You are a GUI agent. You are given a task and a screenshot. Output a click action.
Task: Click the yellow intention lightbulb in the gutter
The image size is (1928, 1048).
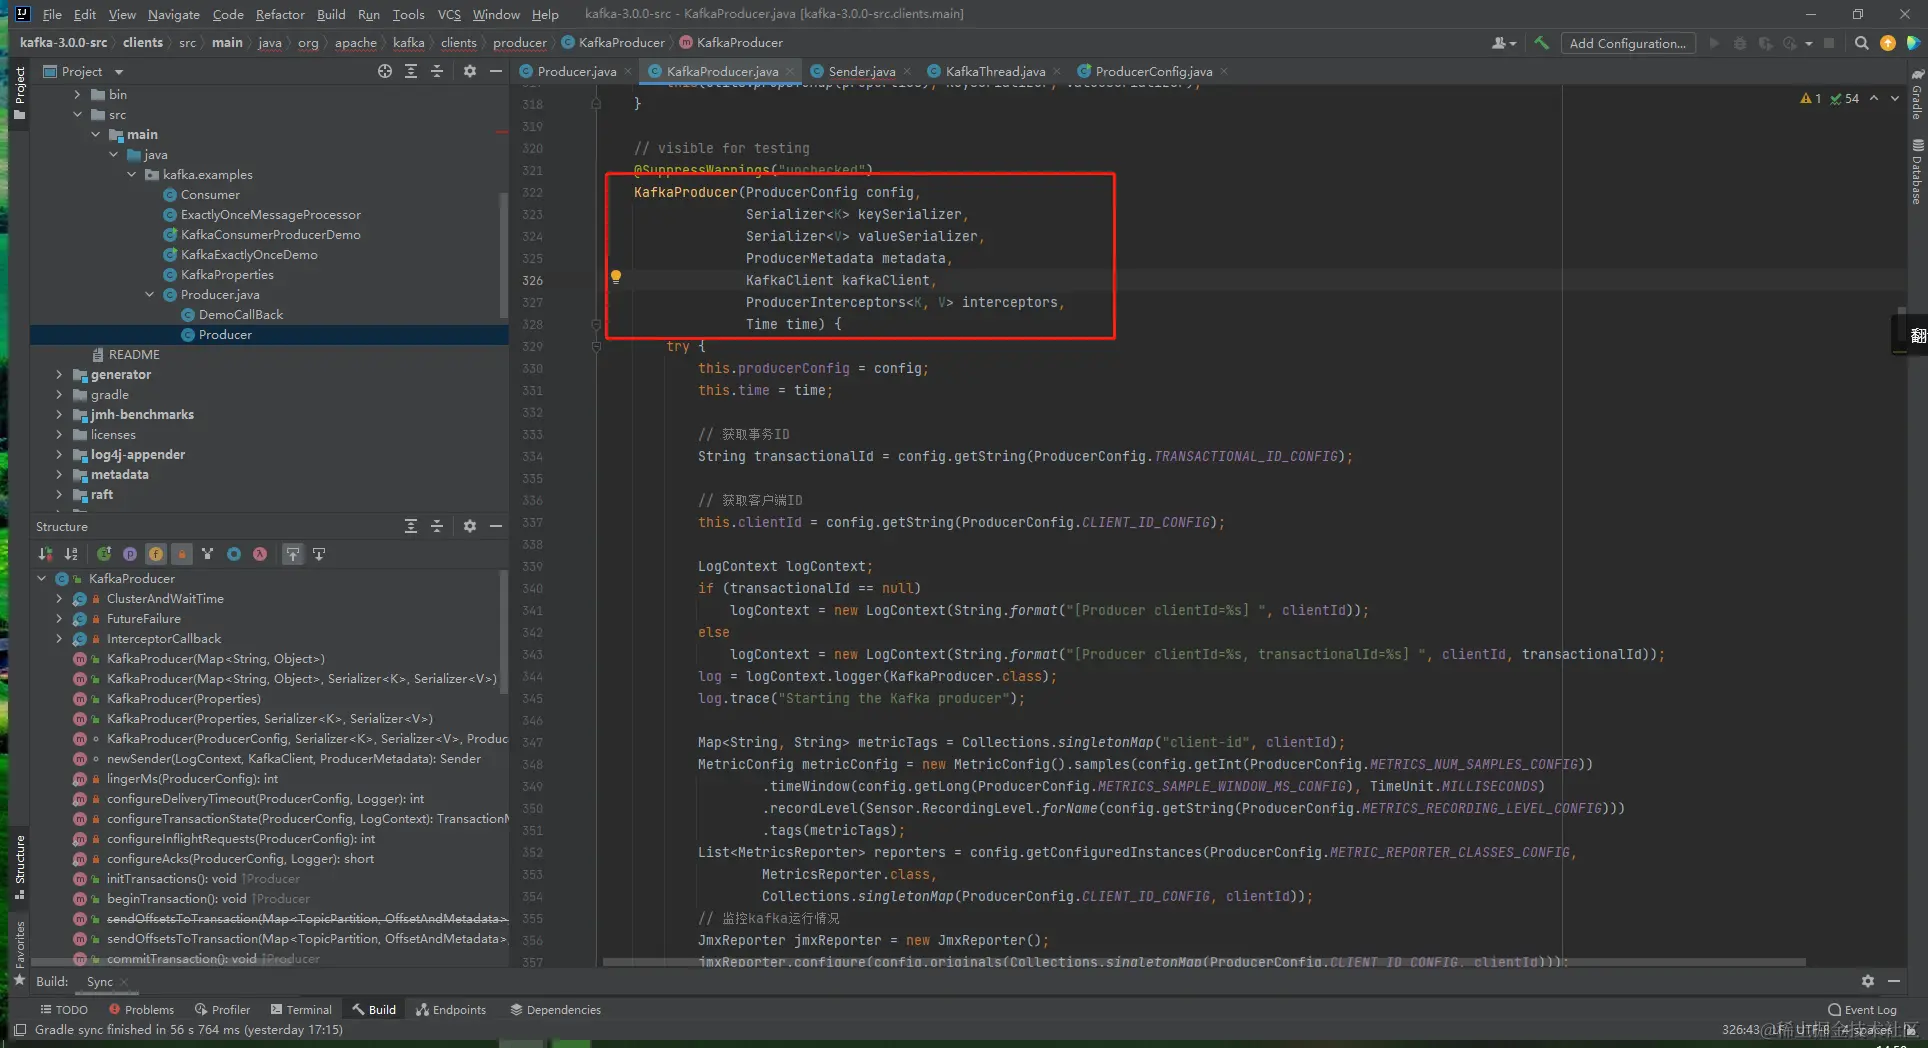616,277
